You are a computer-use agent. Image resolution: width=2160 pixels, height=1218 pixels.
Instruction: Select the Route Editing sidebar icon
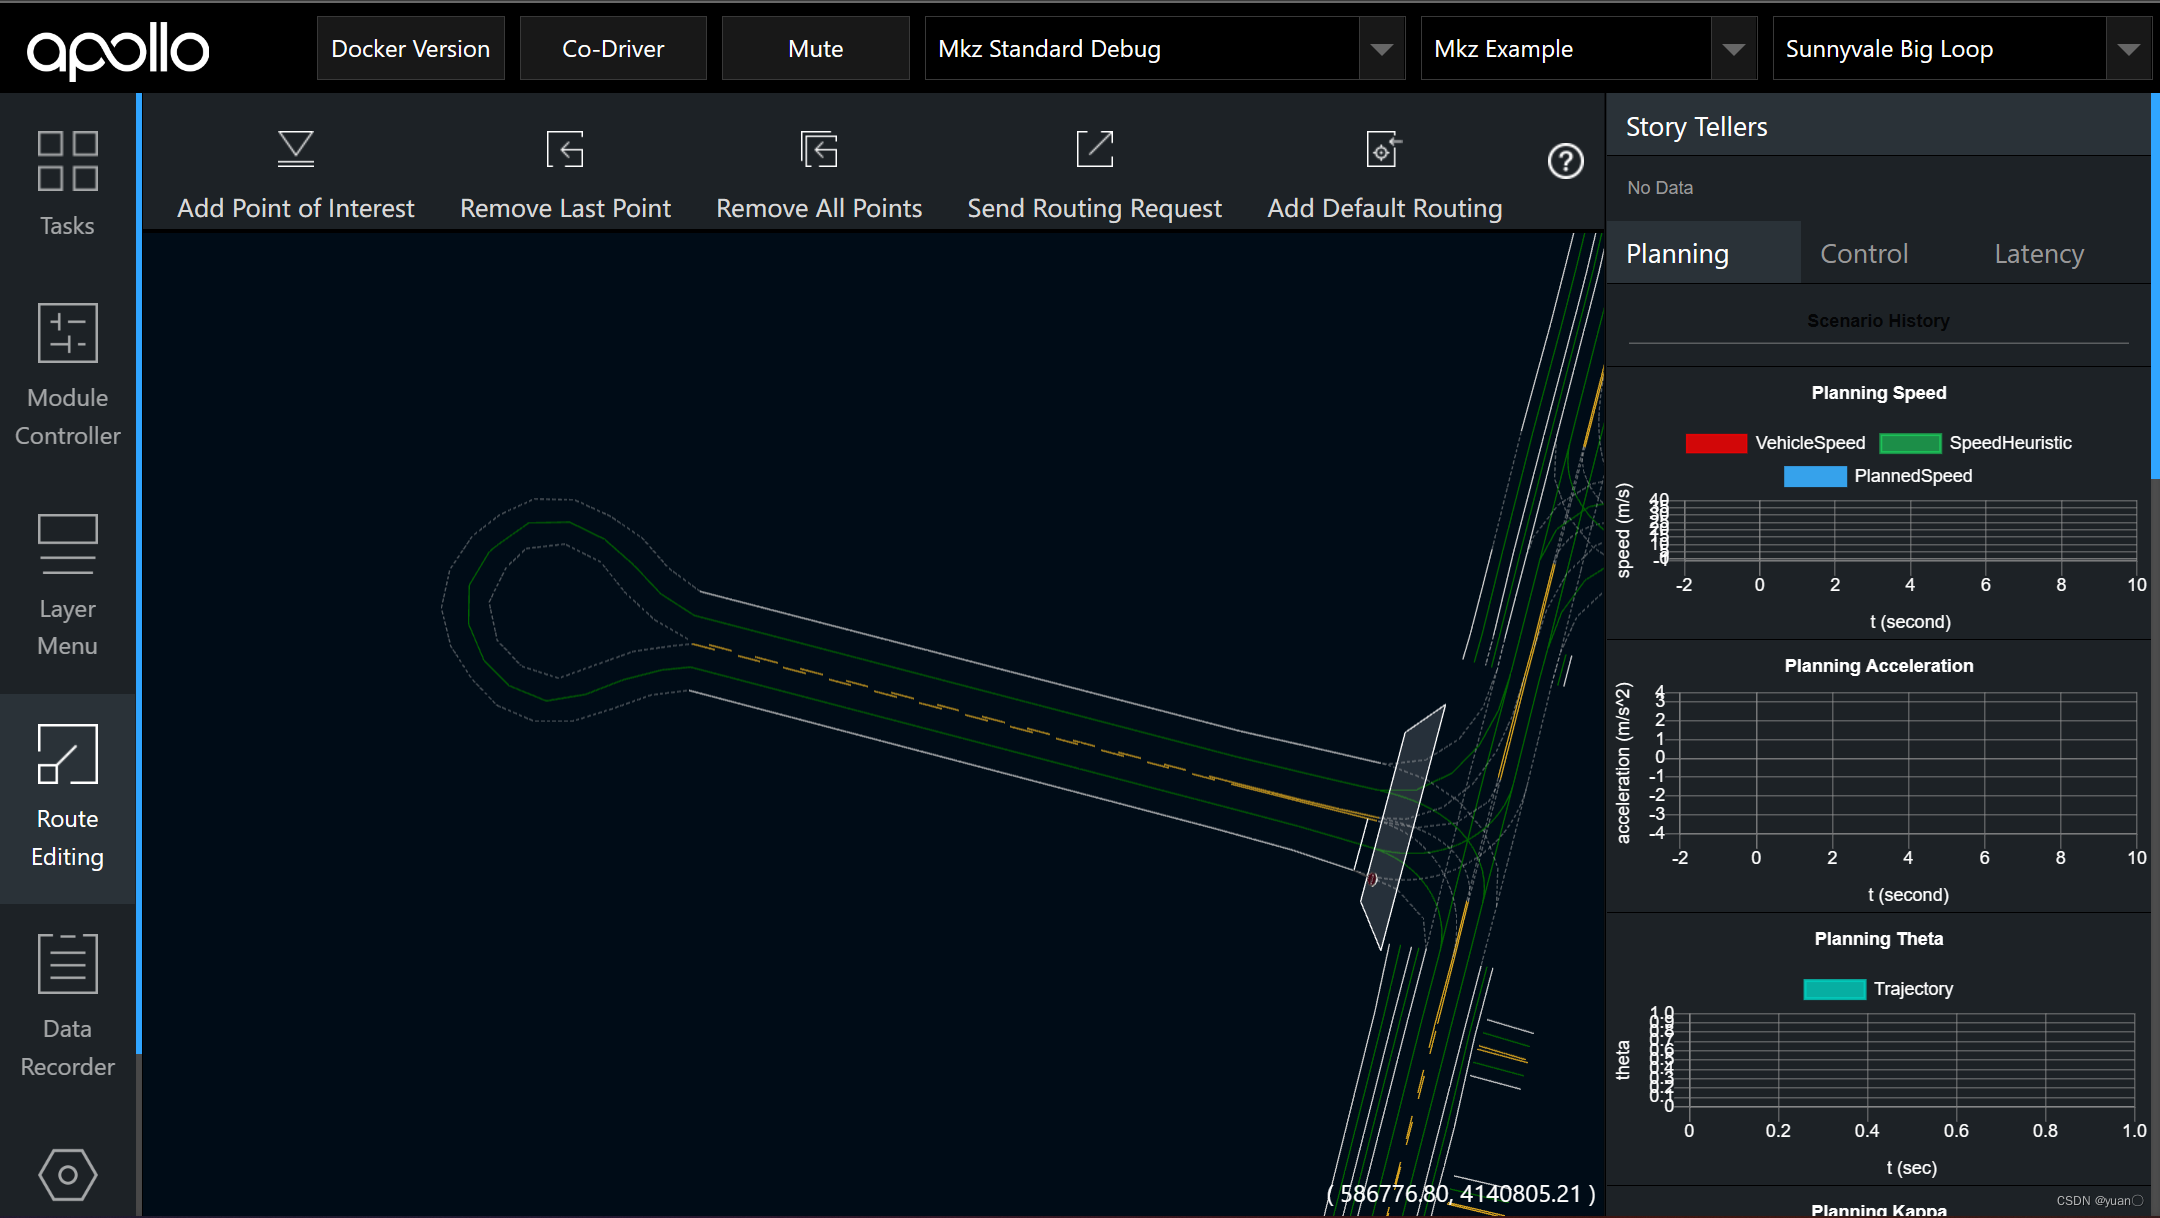tap(67, 754)
